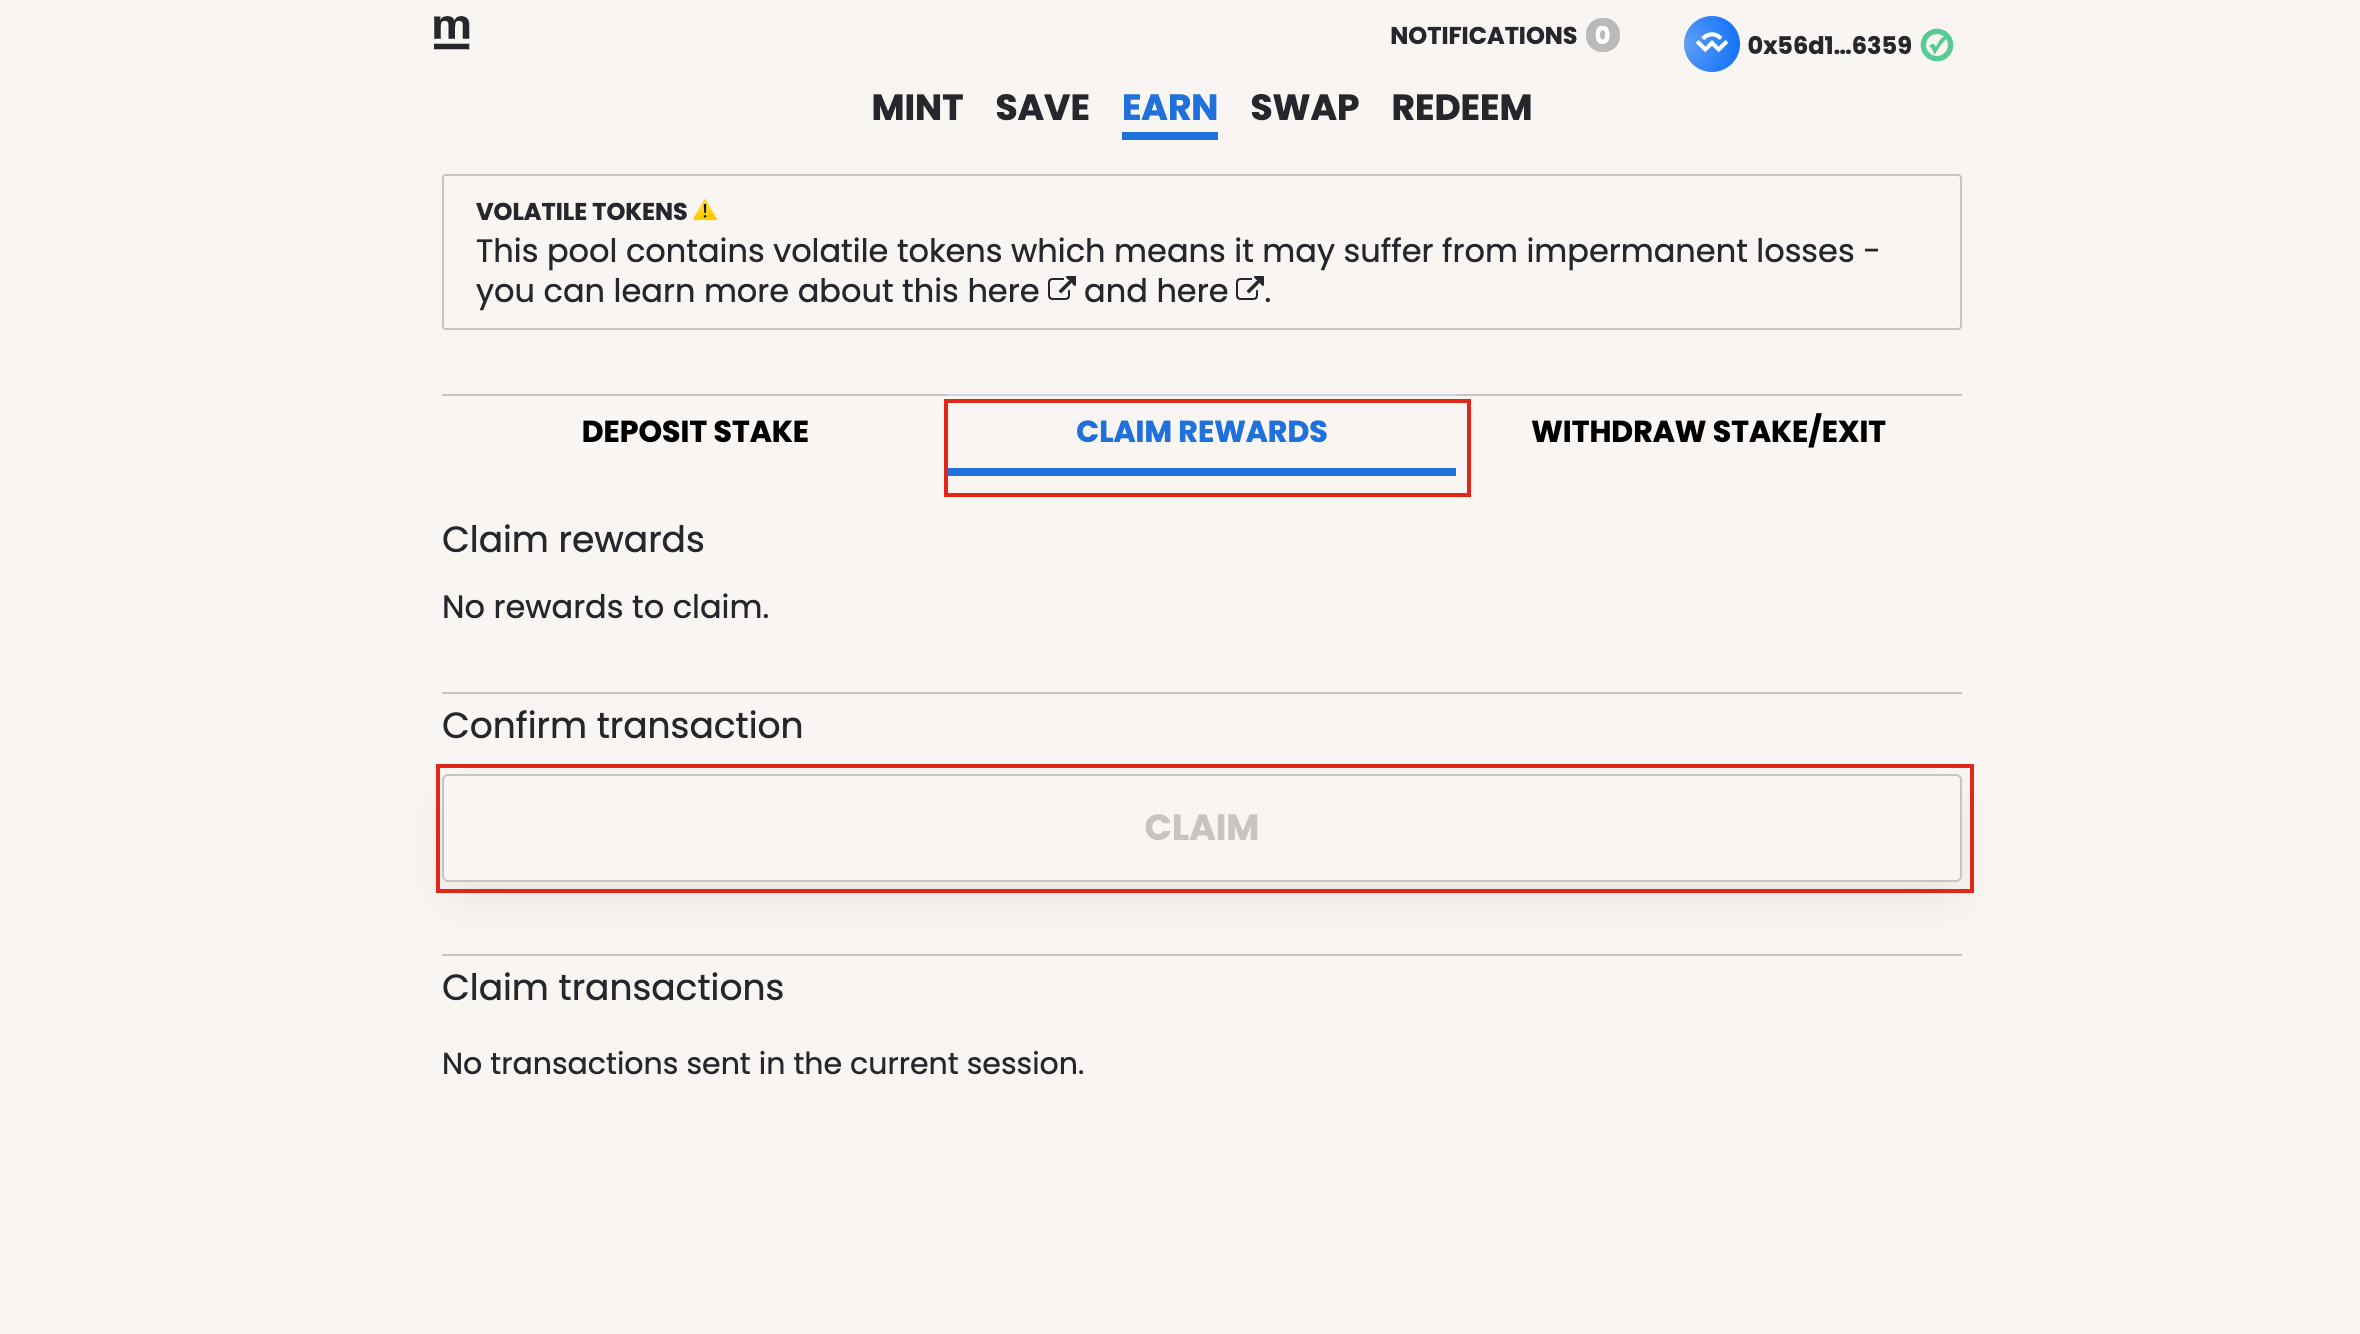Go to the MINT page
The height and width of the screenshot is (1334, 2360).
pos(917,108)
